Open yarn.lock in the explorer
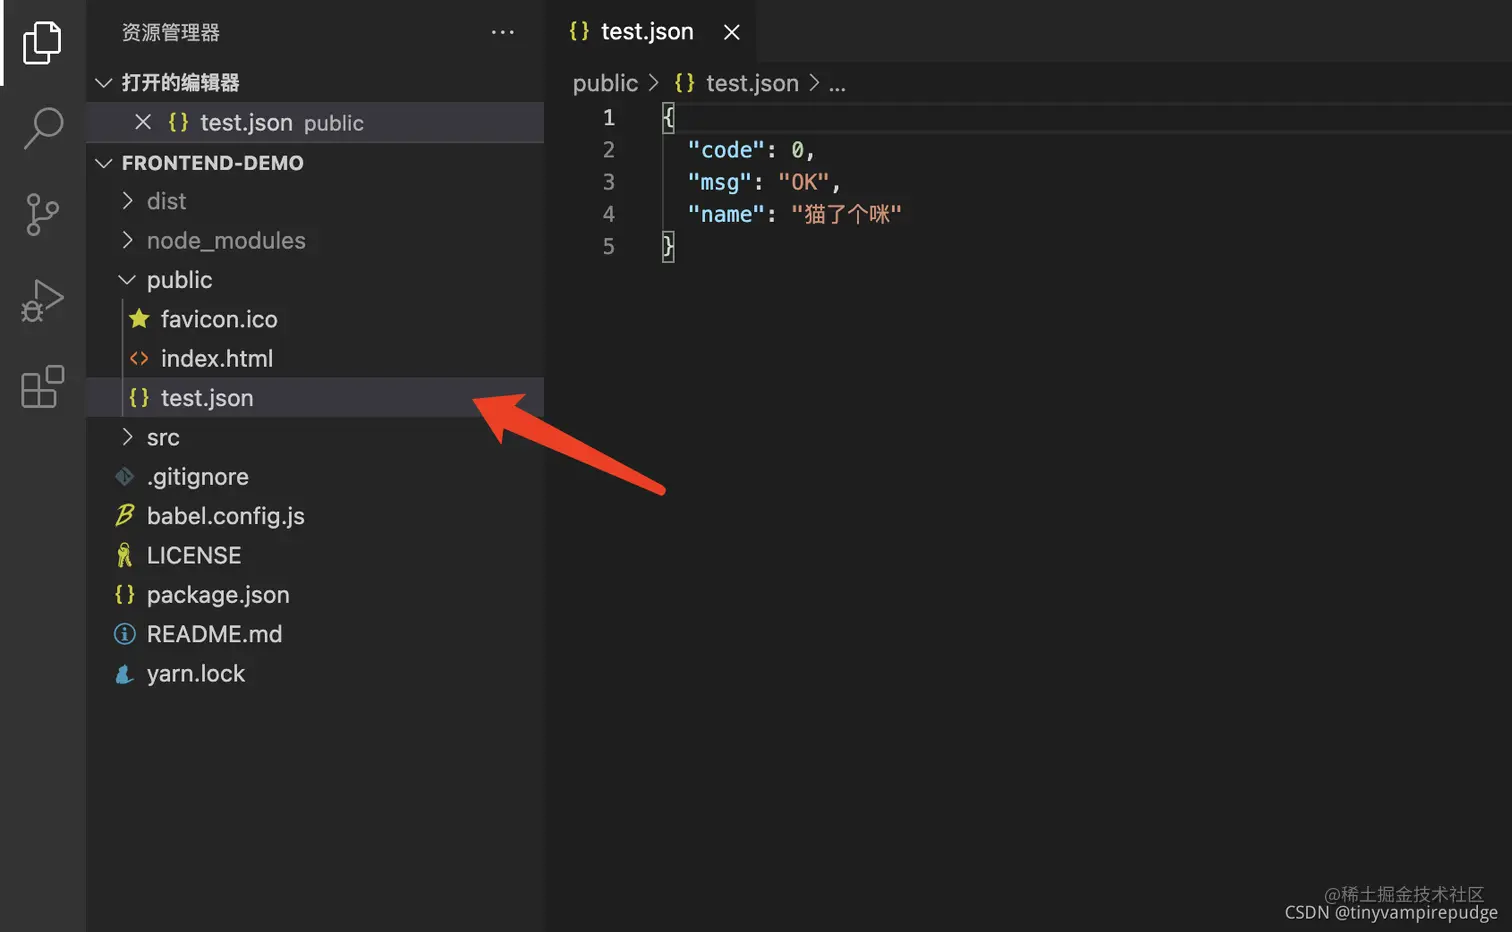1512x932 pixels. 196,673
